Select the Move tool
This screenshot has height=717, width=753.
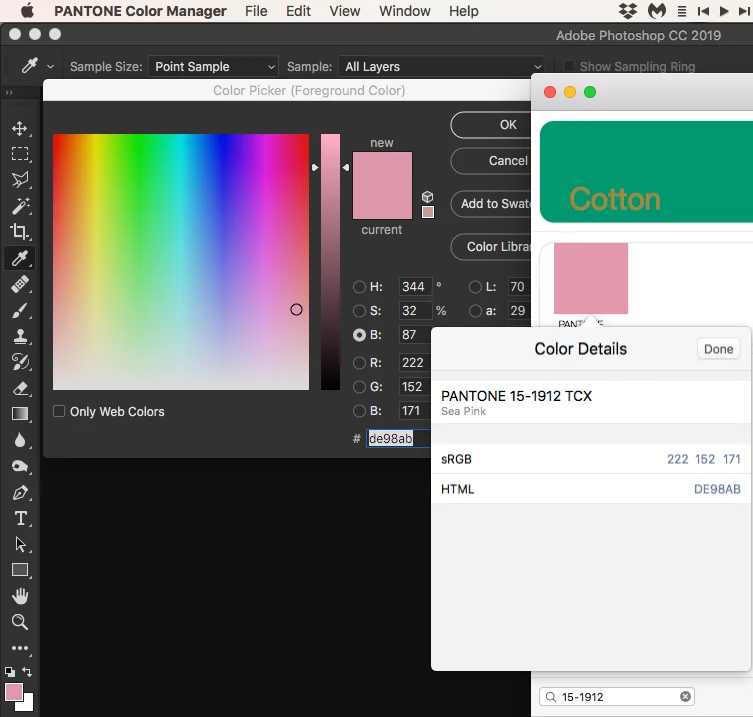coord(20,129)
